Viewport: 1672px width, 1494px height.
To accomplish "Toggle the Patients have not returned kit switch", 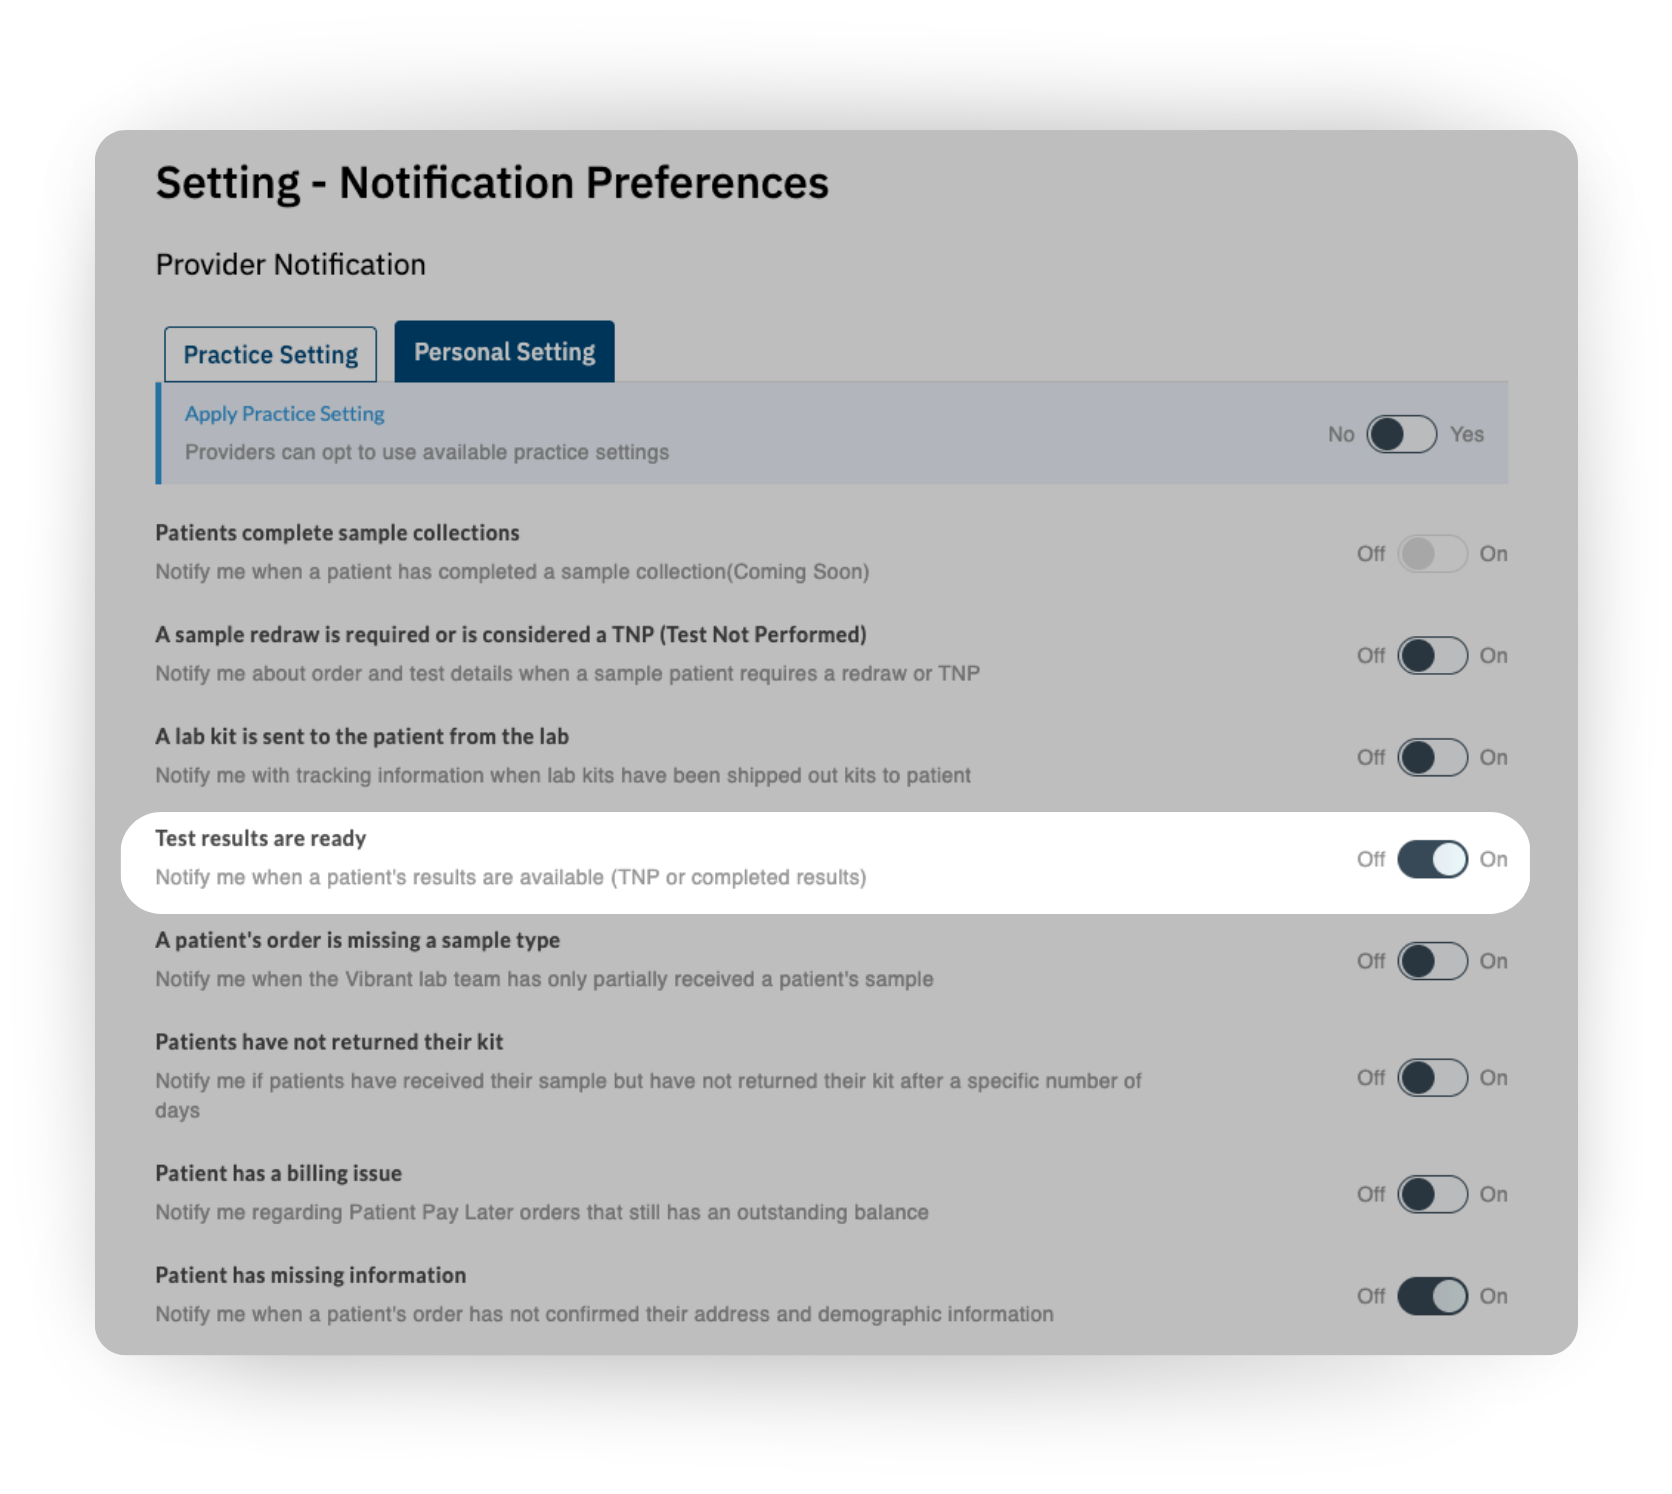I will (1432, 1078).
